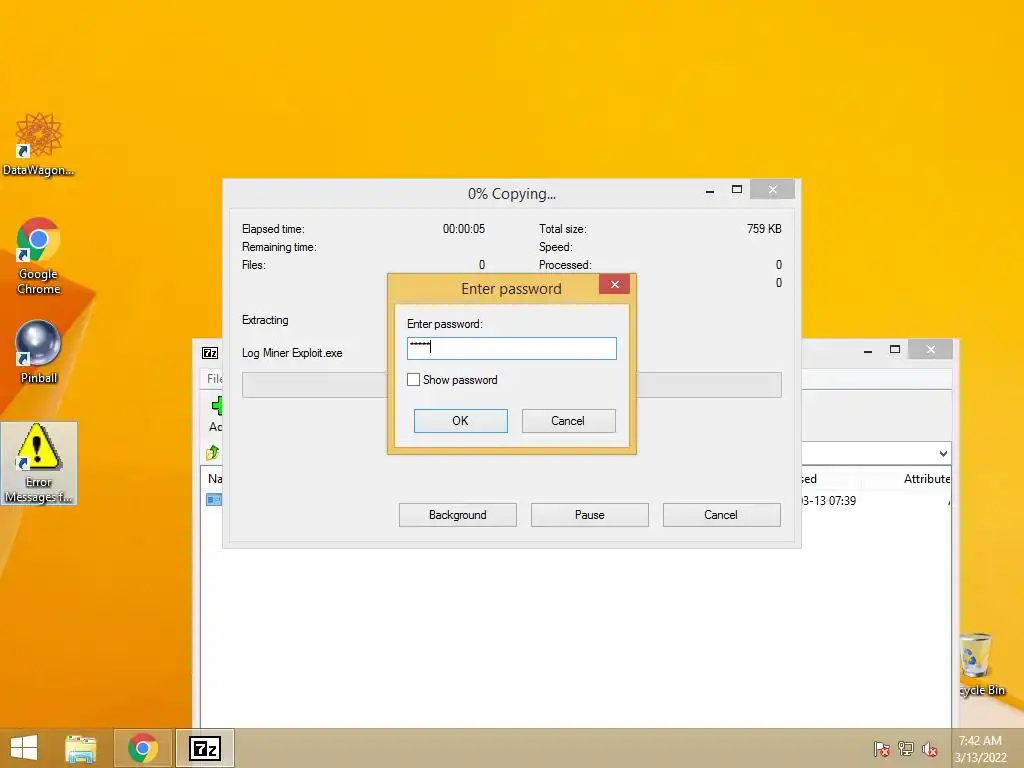Focus the Enter password input field
The height and width of the screenshot is (768, 1024).
pos(511,348)
